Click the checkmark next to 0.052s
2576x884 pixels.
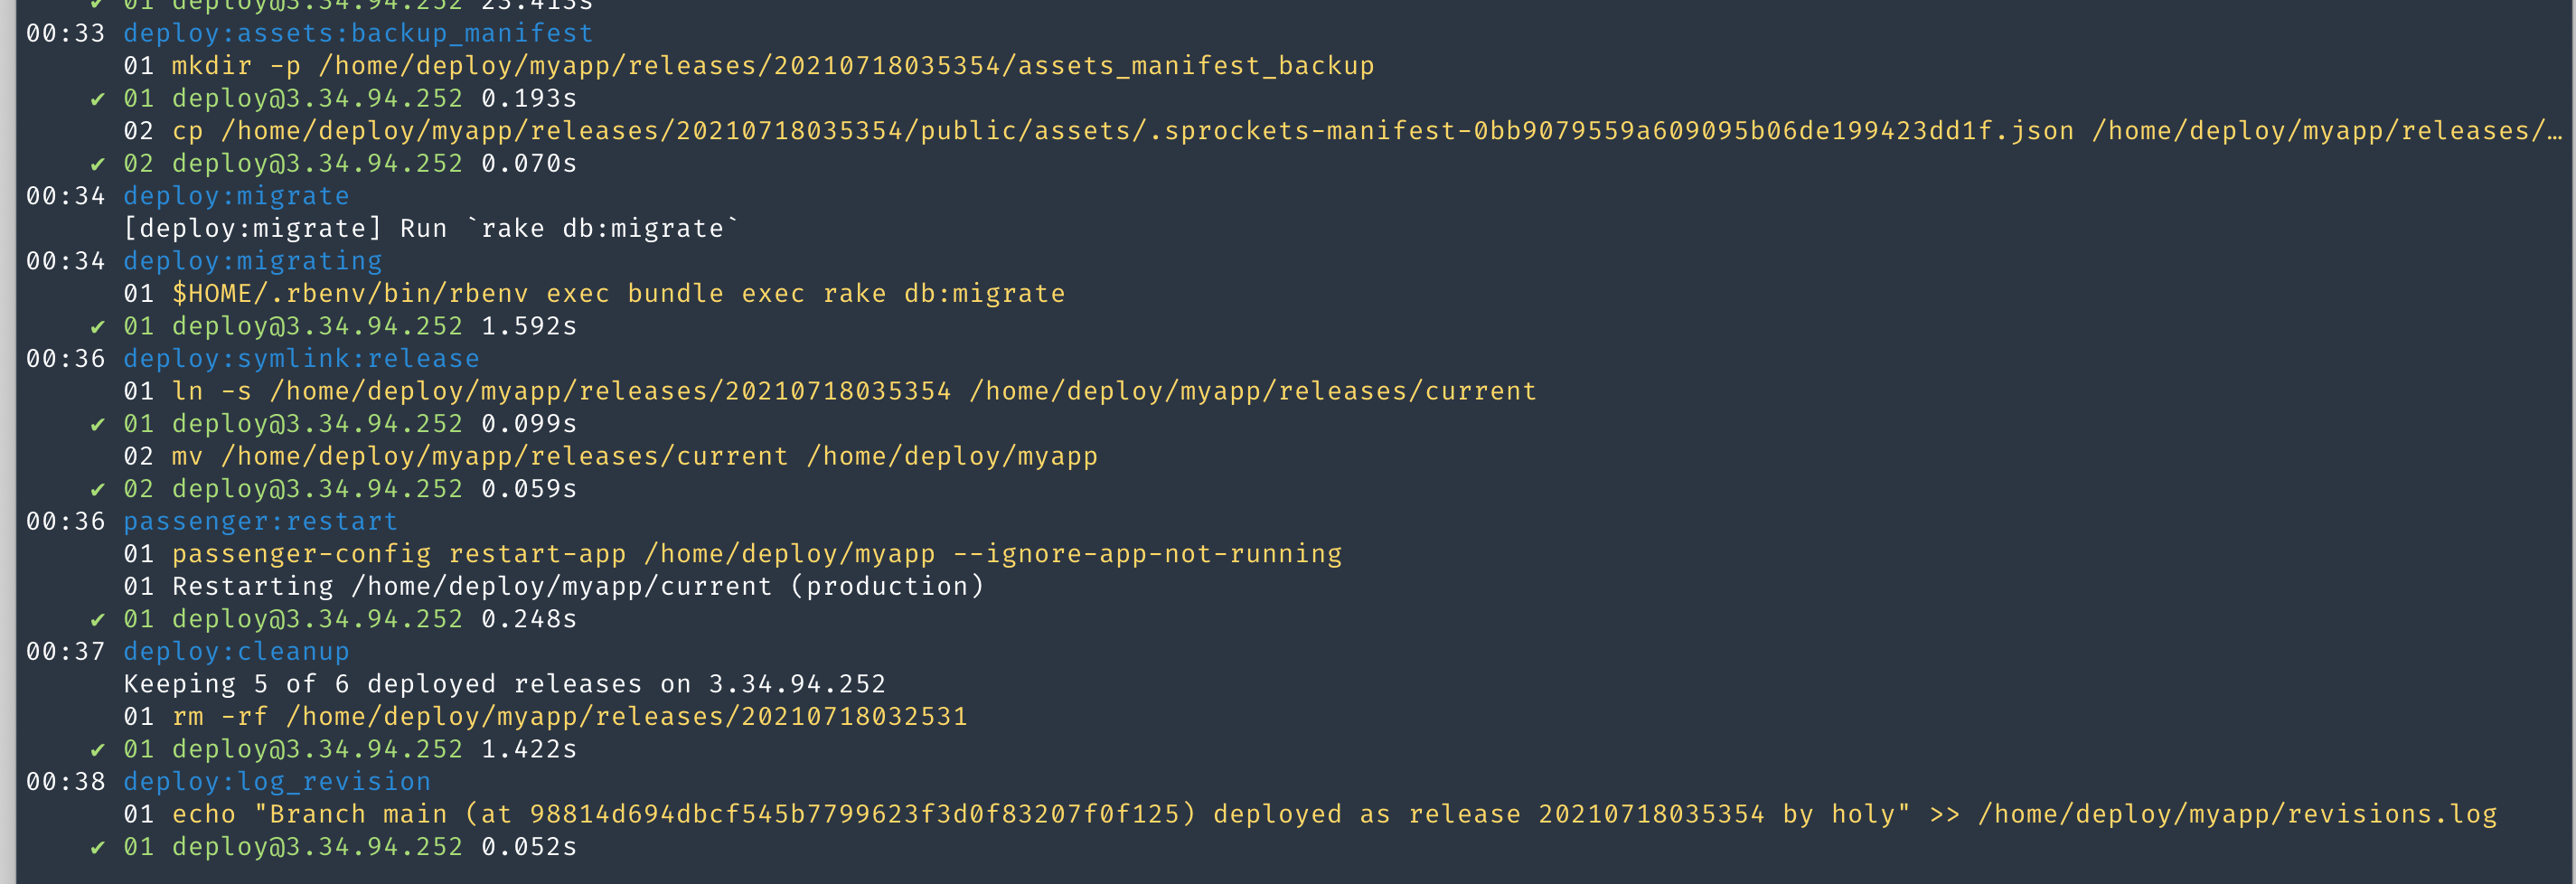point(97,848)
